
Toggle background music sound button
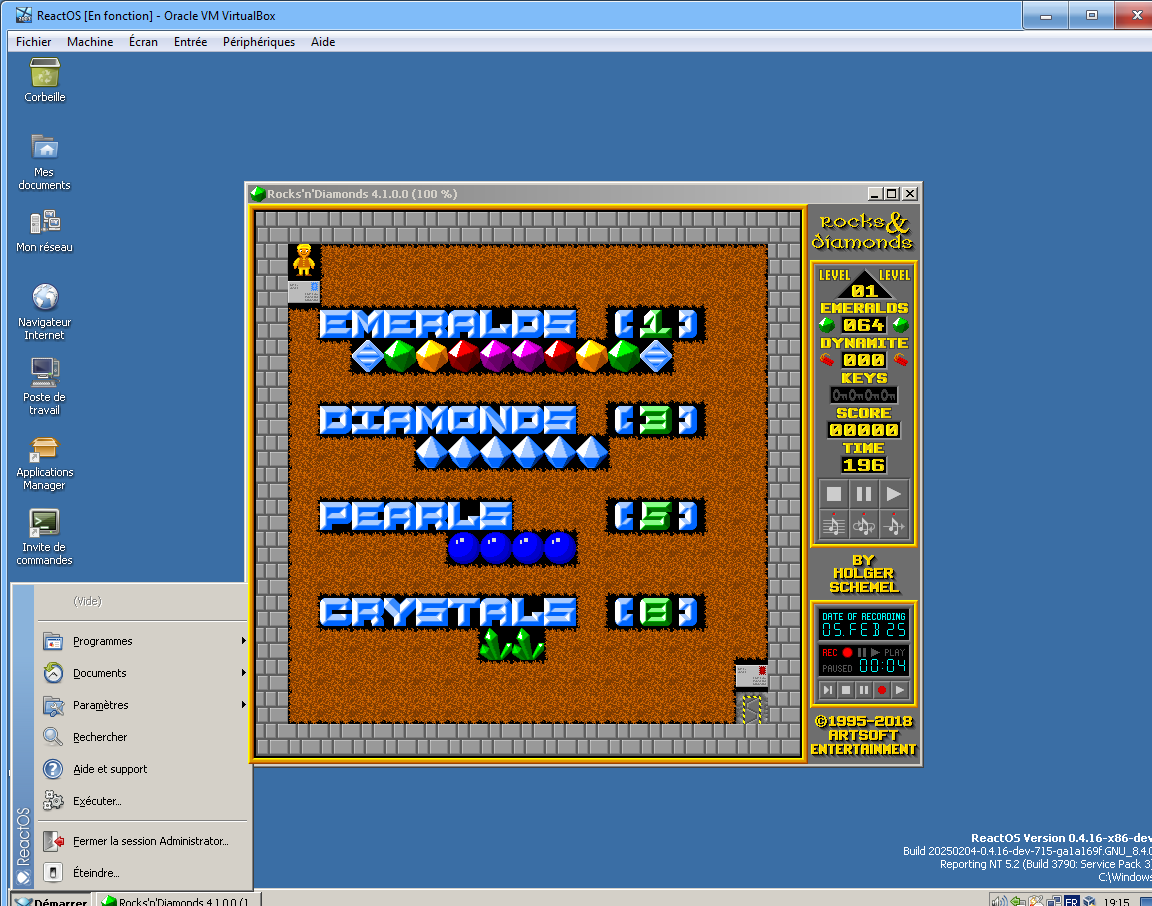tap(833, 525)
